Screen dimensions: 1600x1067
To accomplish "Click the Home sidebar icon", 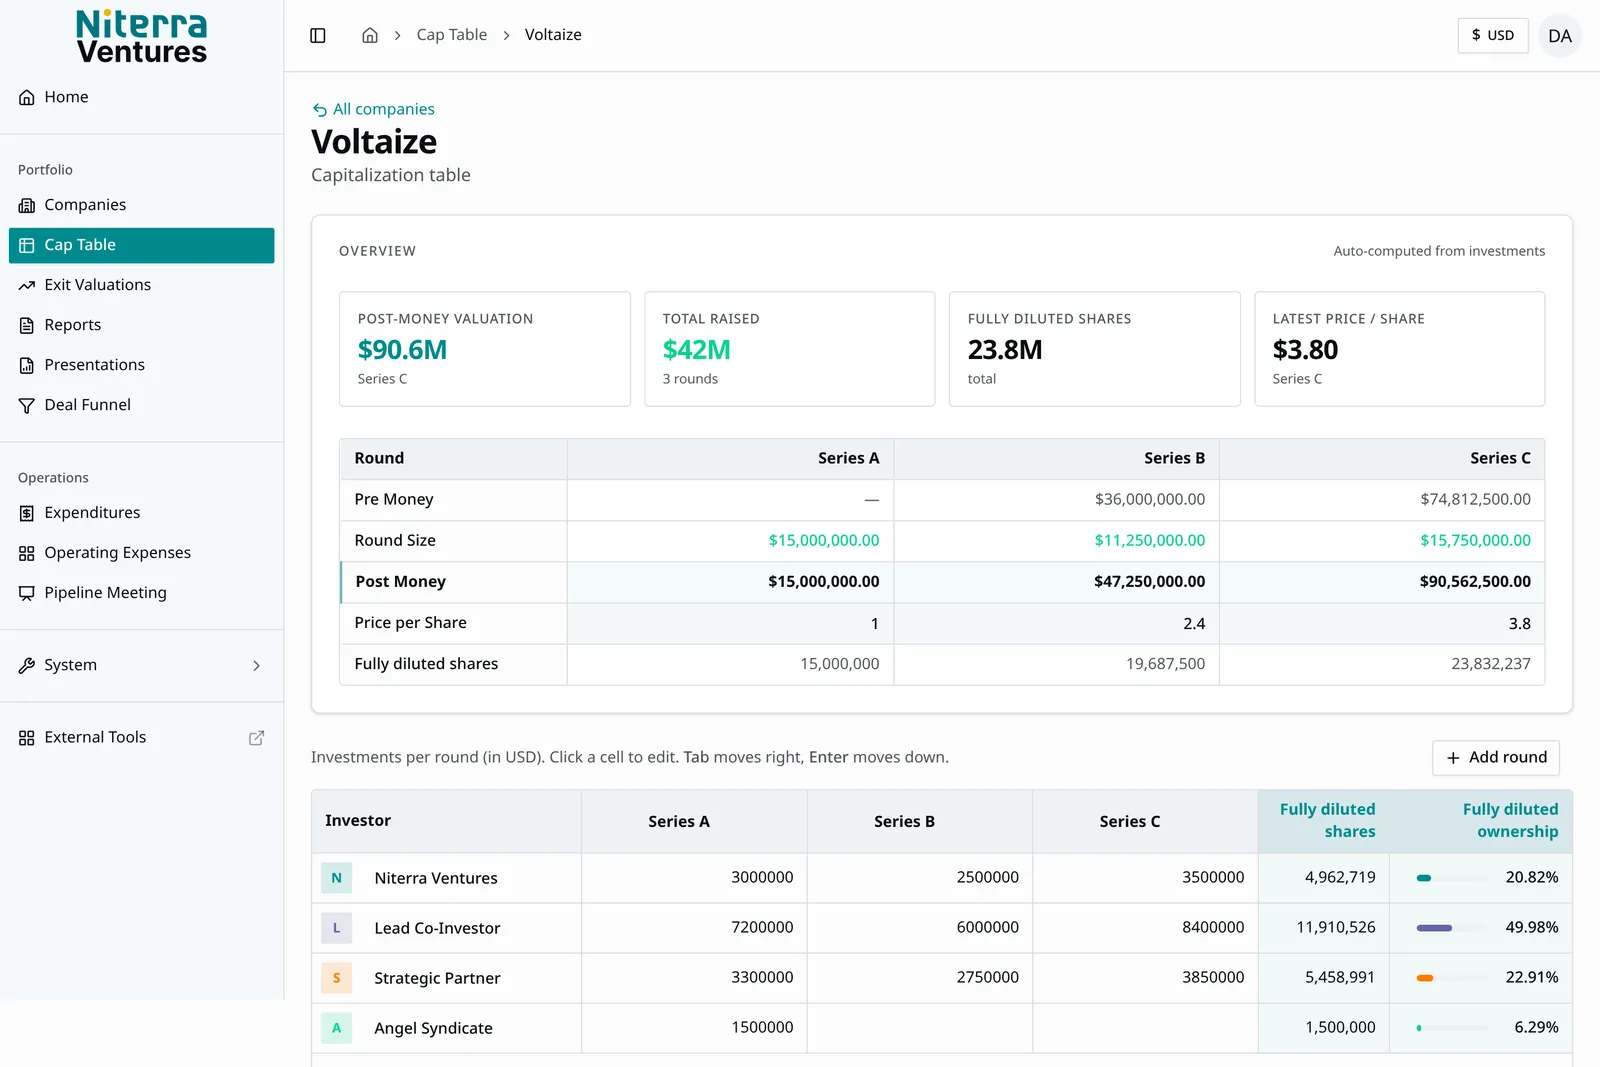I will pyautogui.click(x=27, y=97).
